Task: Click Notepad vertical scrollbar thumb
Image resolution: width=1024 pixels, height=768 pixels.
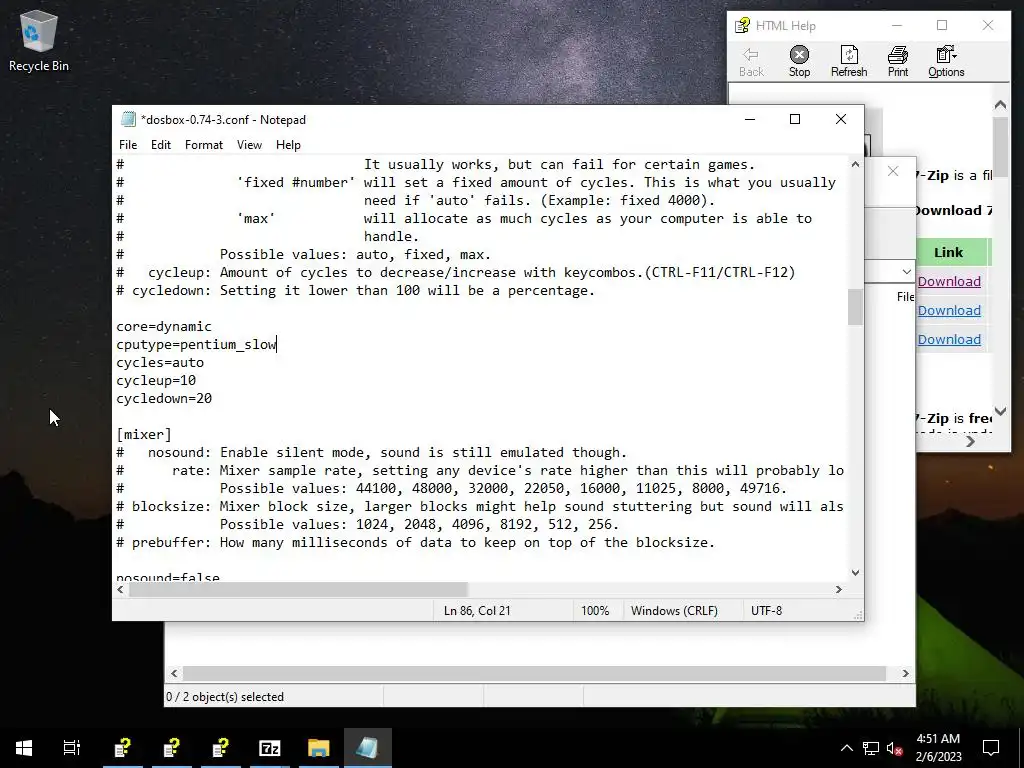Action: [855, 307]
